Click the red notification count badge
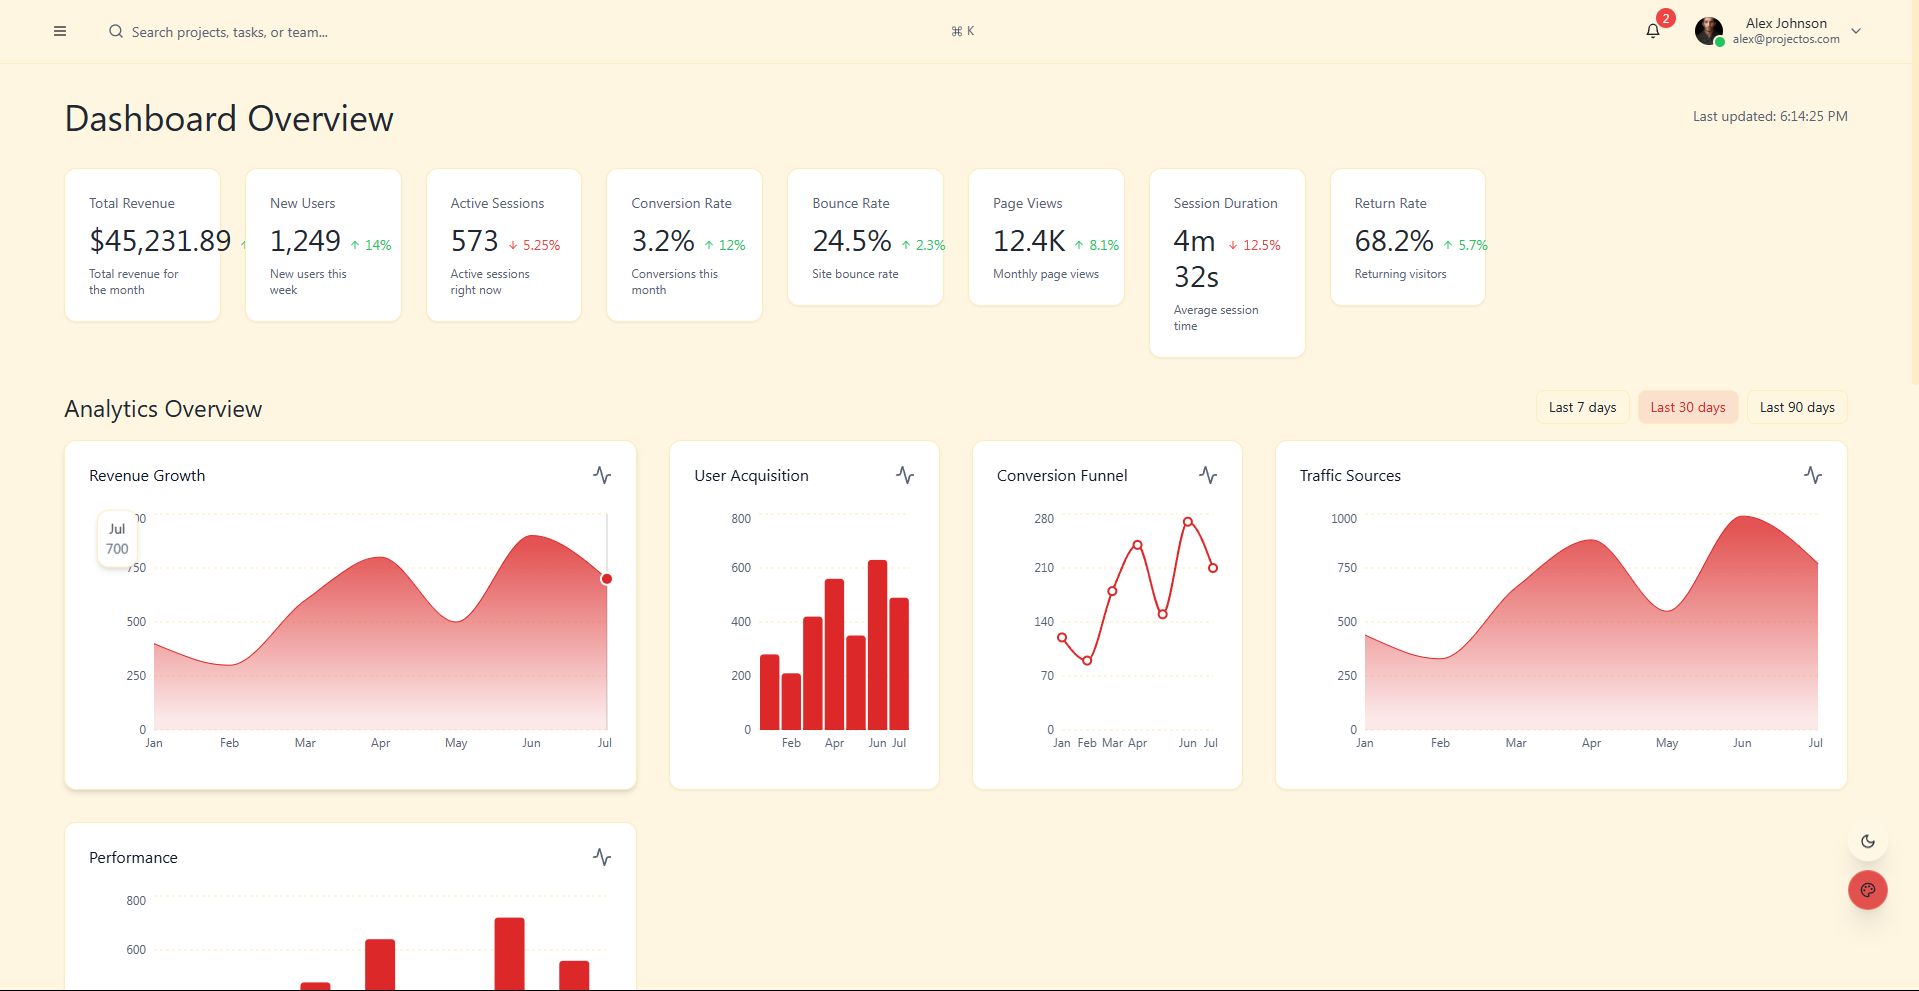 pos(1666,18)
